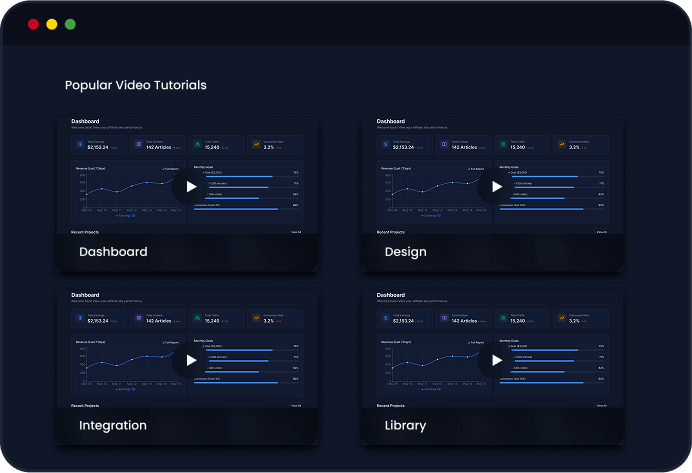Click the green traffic icon in Integration thumbnail
This screenshot has width=692, height=473.
197,319
